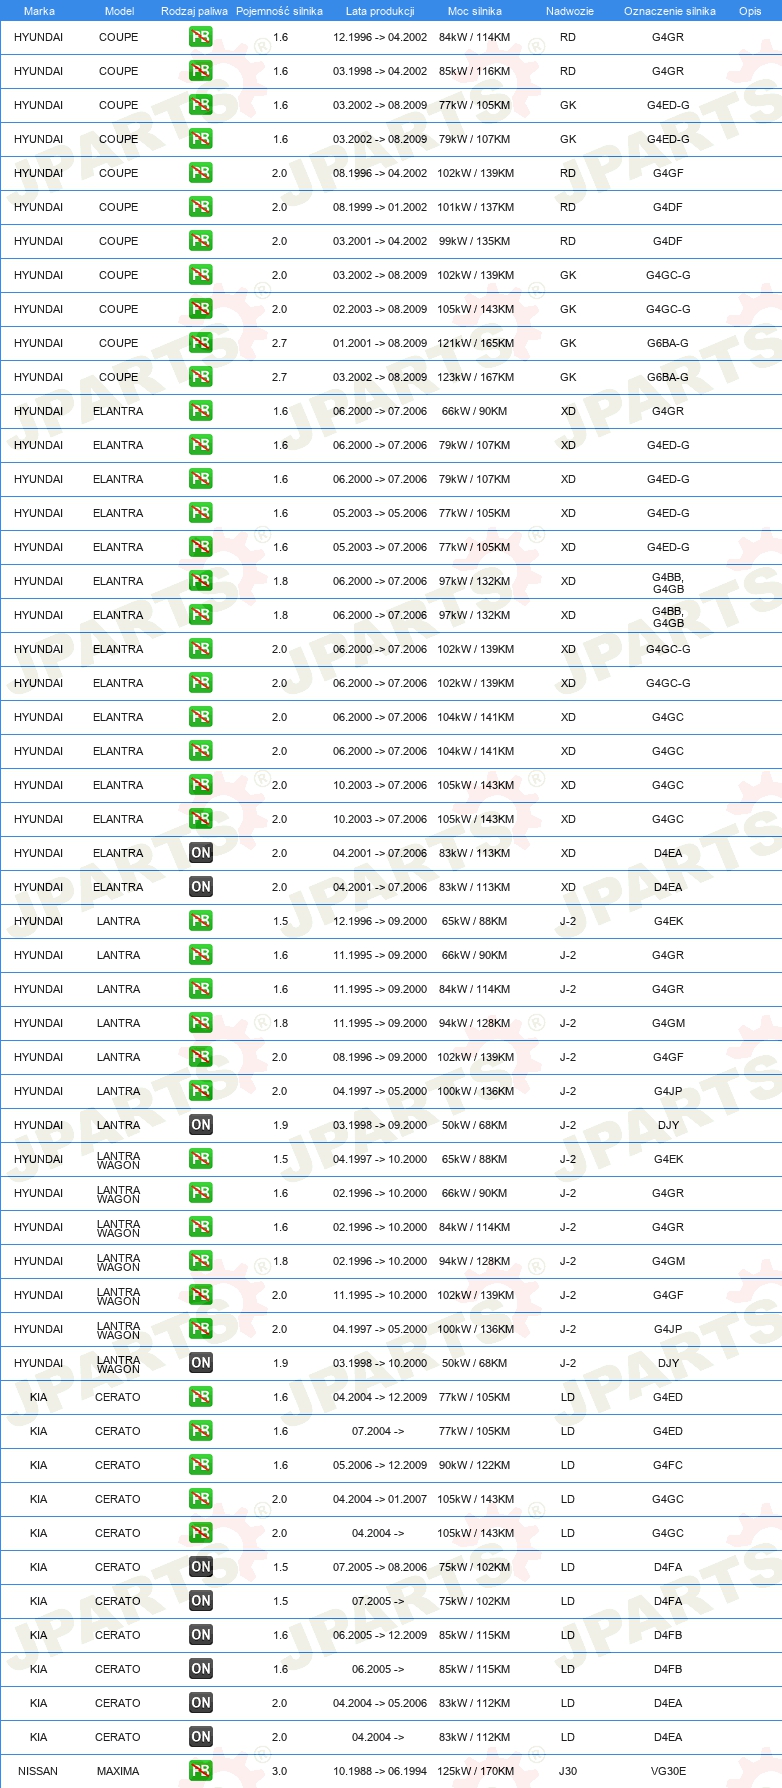The height and width of the screenshot is (1788, 782).
Task: Select the 90kW / 122KM power cell
Action: (475, 1465)
